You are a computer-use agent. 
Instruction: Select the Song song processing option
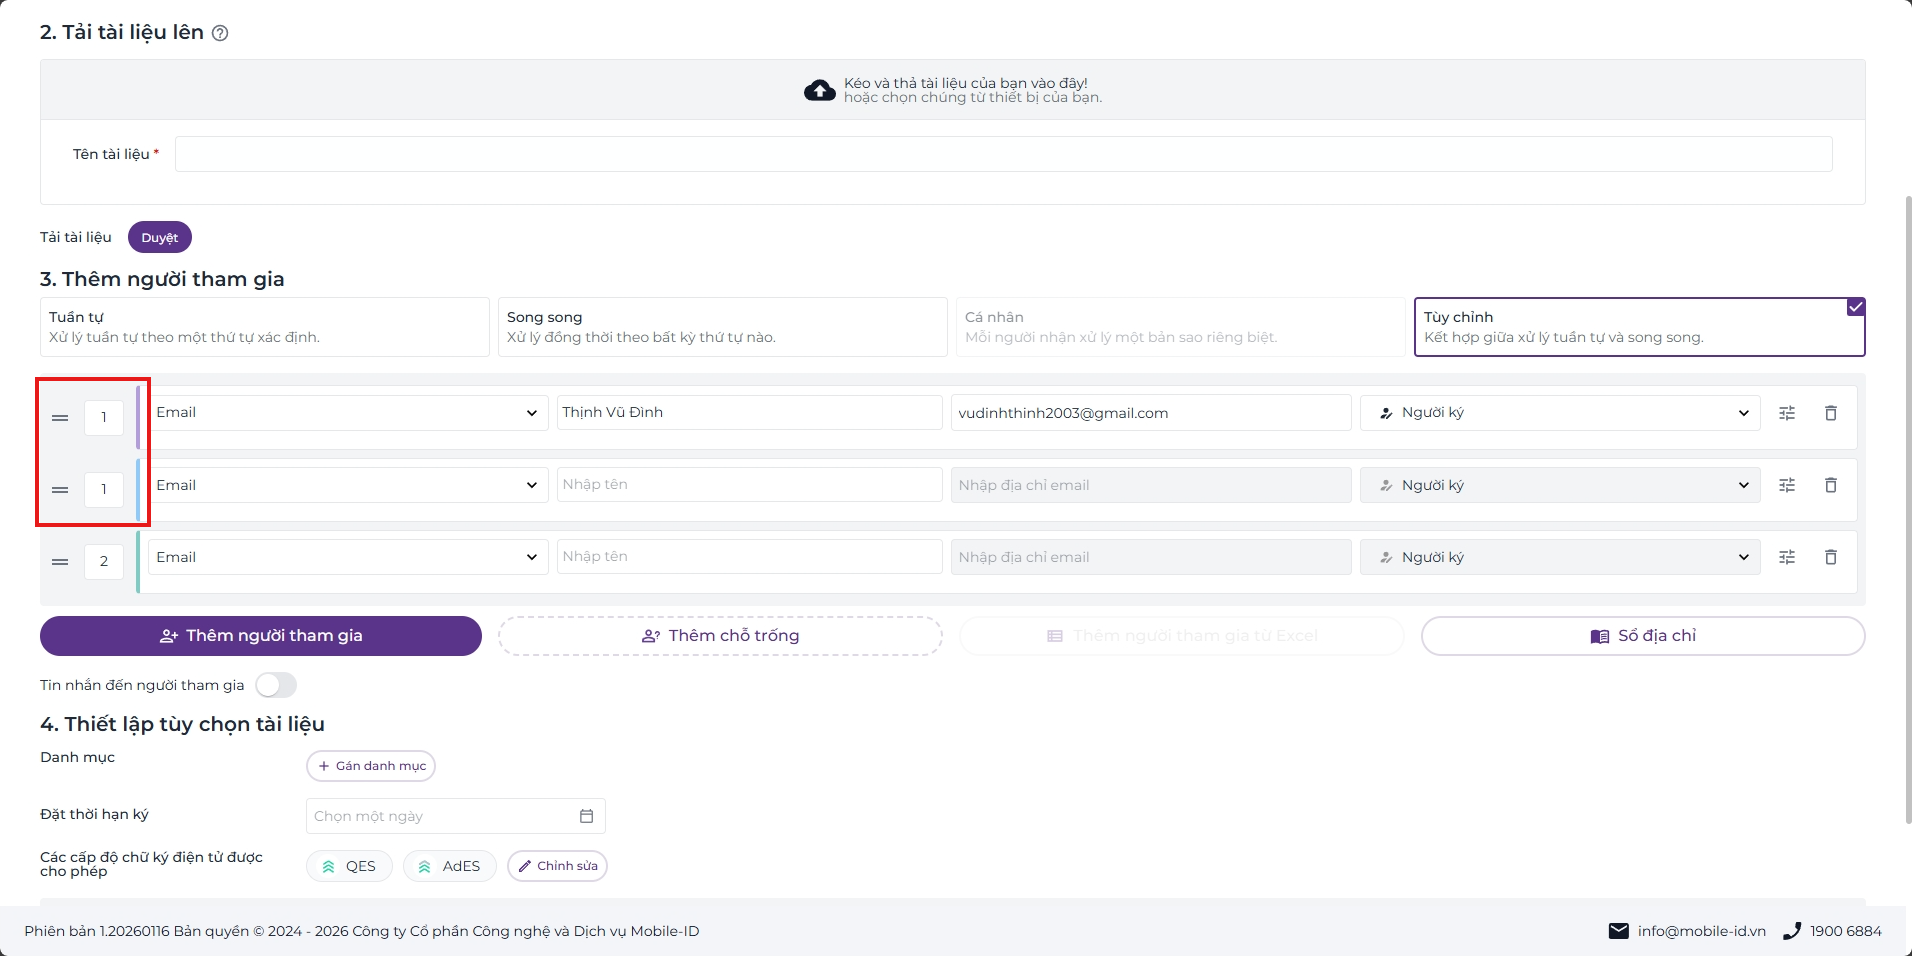click(x=723, y=327)
